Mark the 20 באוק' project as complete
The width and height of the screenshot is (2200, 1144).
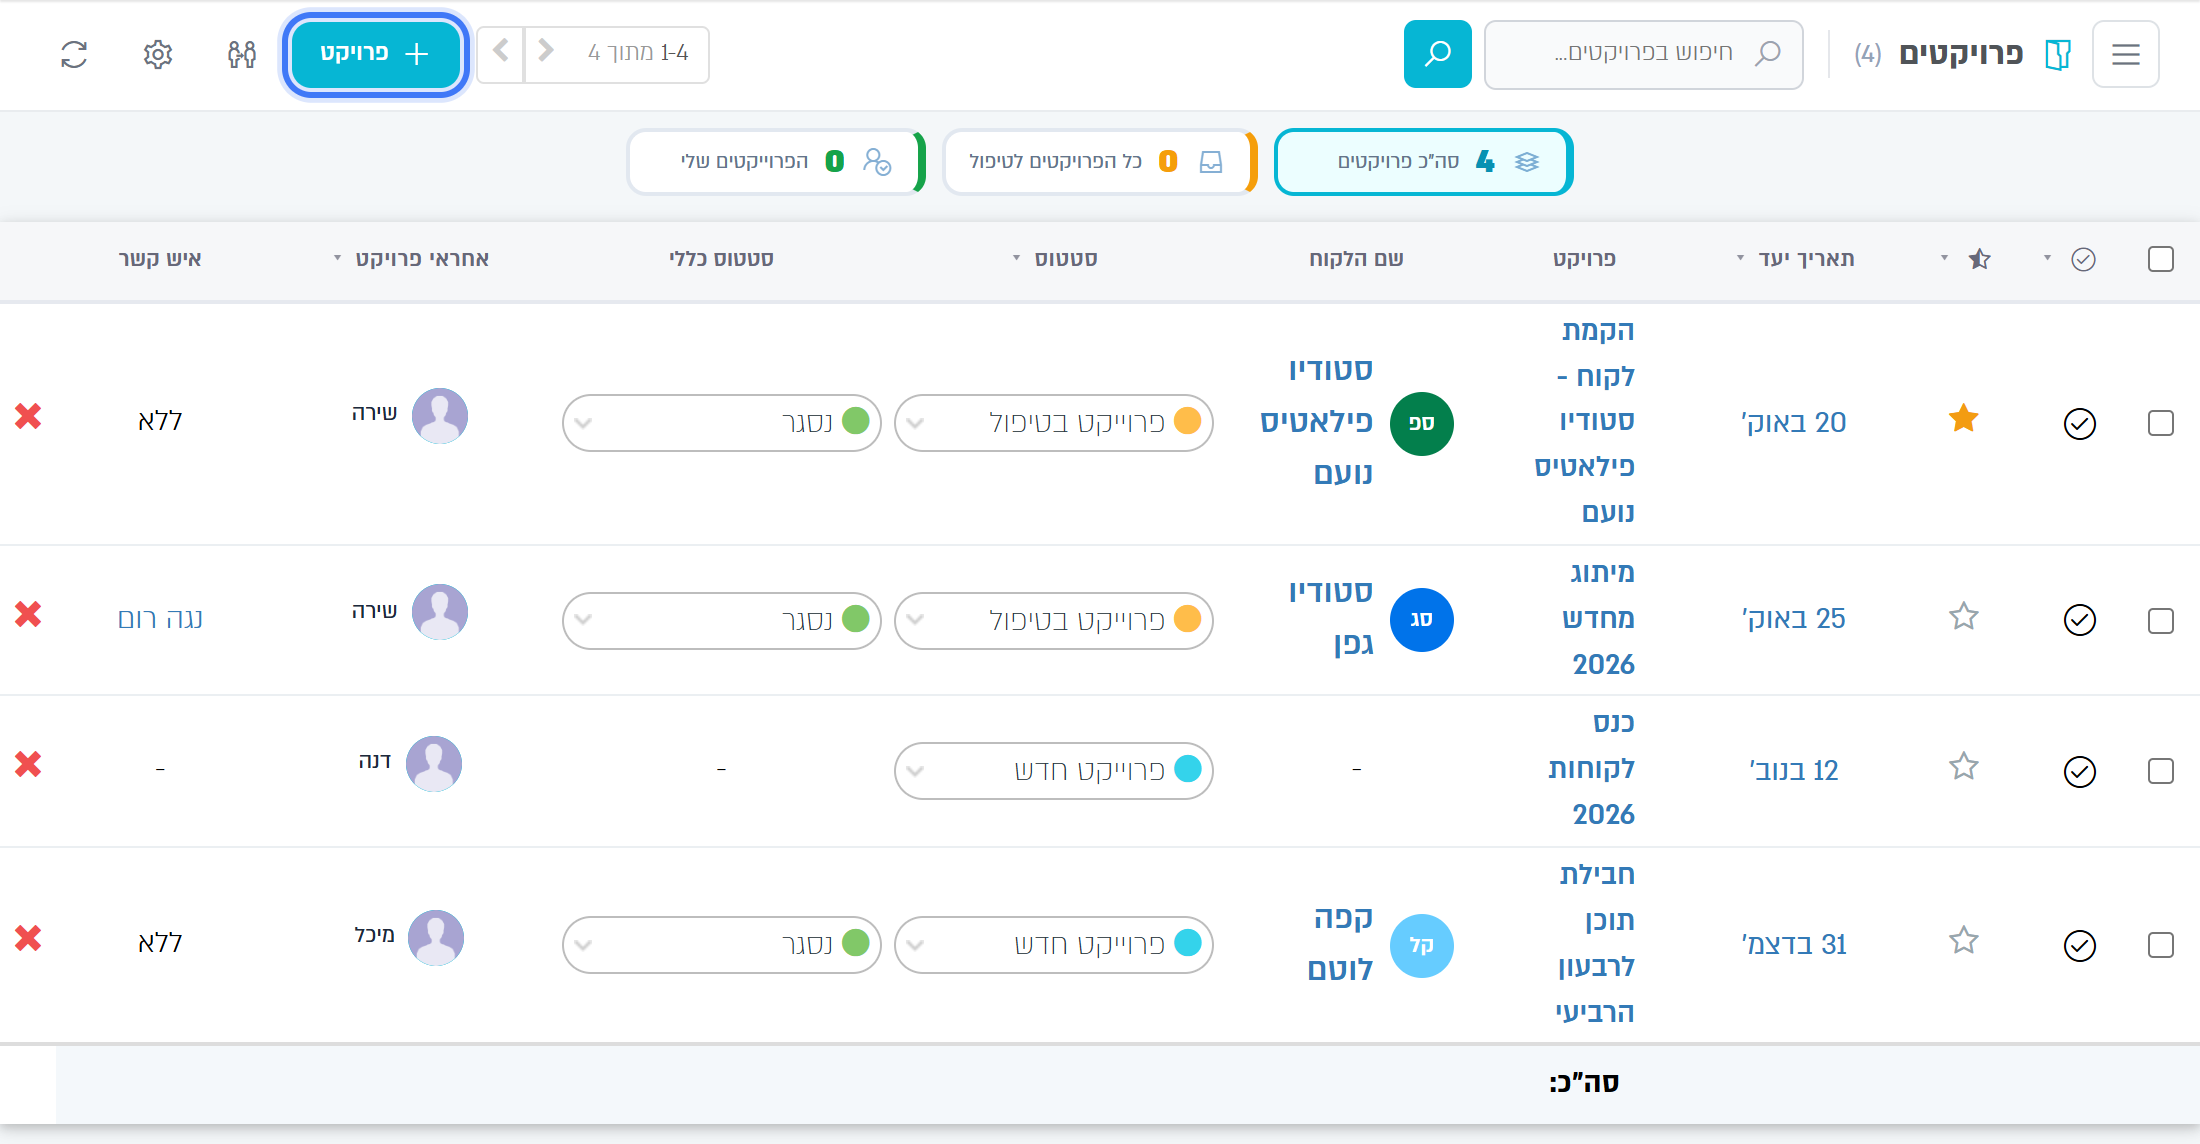pyautogui.click(x=2080, y=424)
